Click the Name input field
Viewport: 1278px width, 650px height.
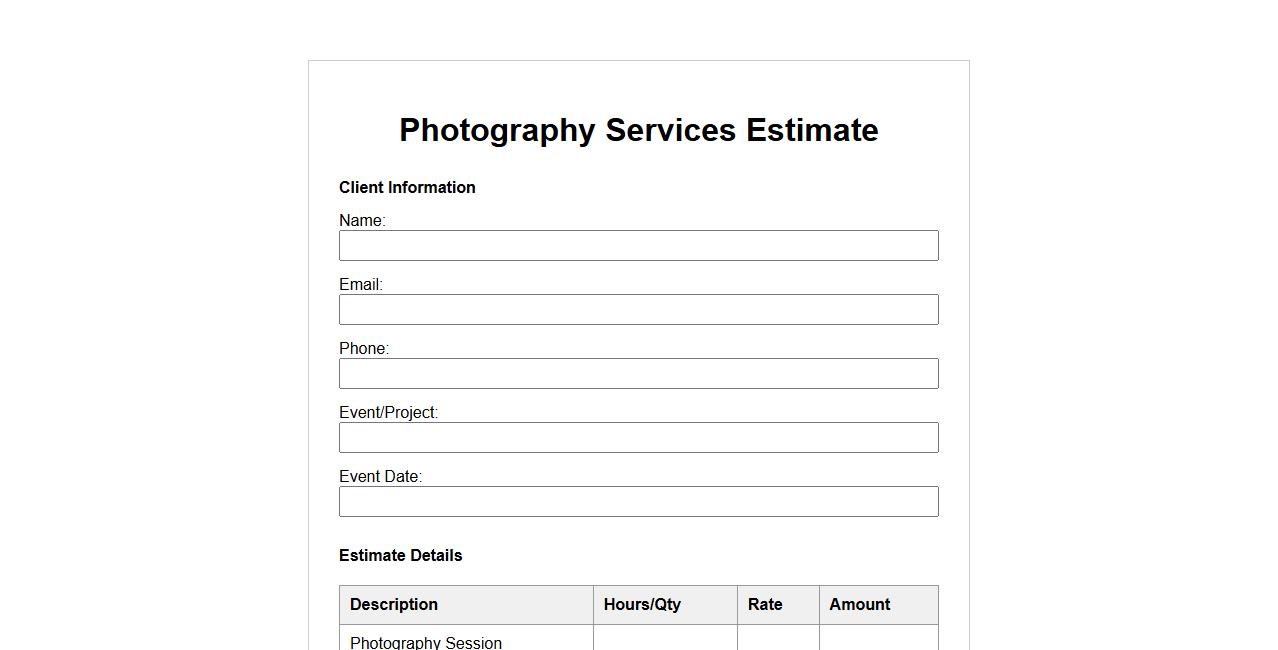click(x=638, y=246)
